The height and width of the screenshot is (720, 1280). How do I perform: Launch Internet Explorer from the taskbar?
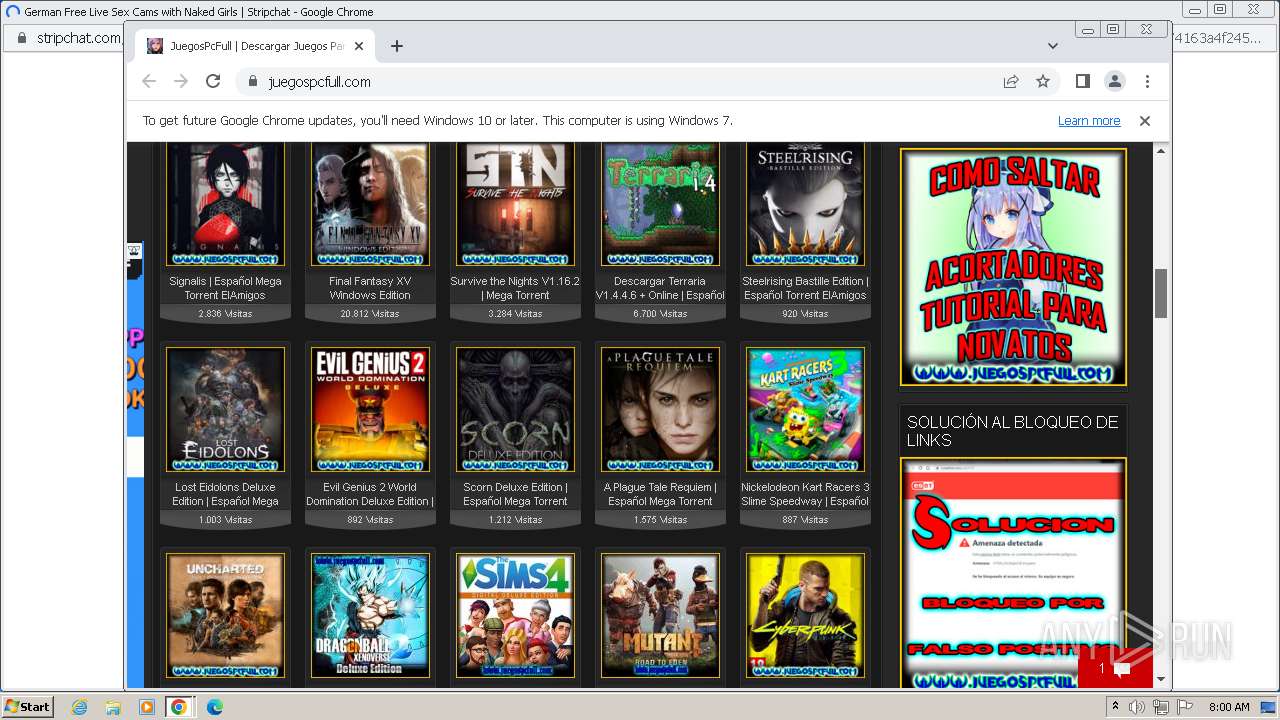click(x=80, y=707)
